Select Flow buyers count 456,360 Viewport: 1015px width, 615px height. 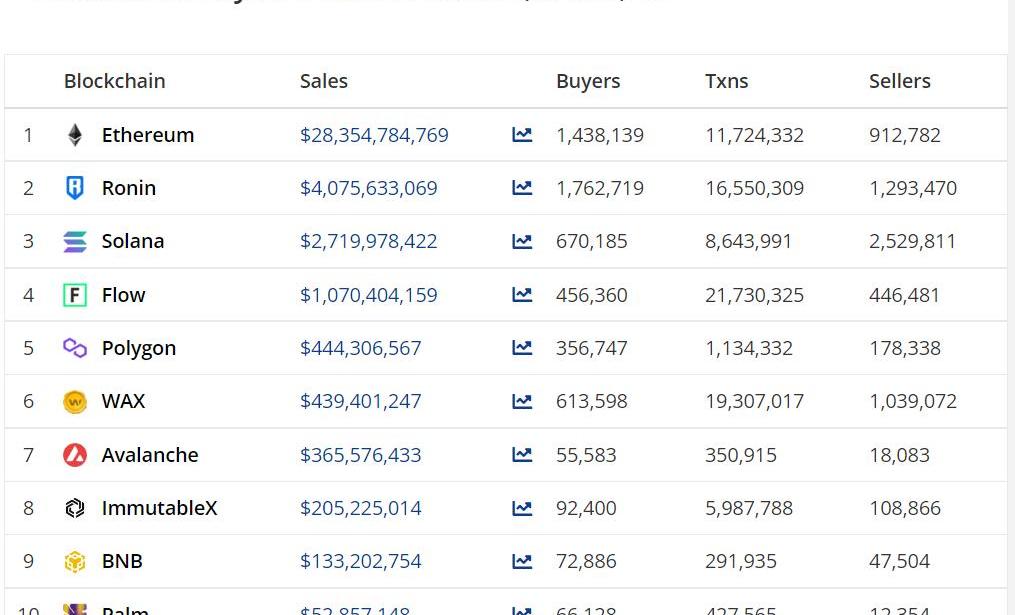592,295
